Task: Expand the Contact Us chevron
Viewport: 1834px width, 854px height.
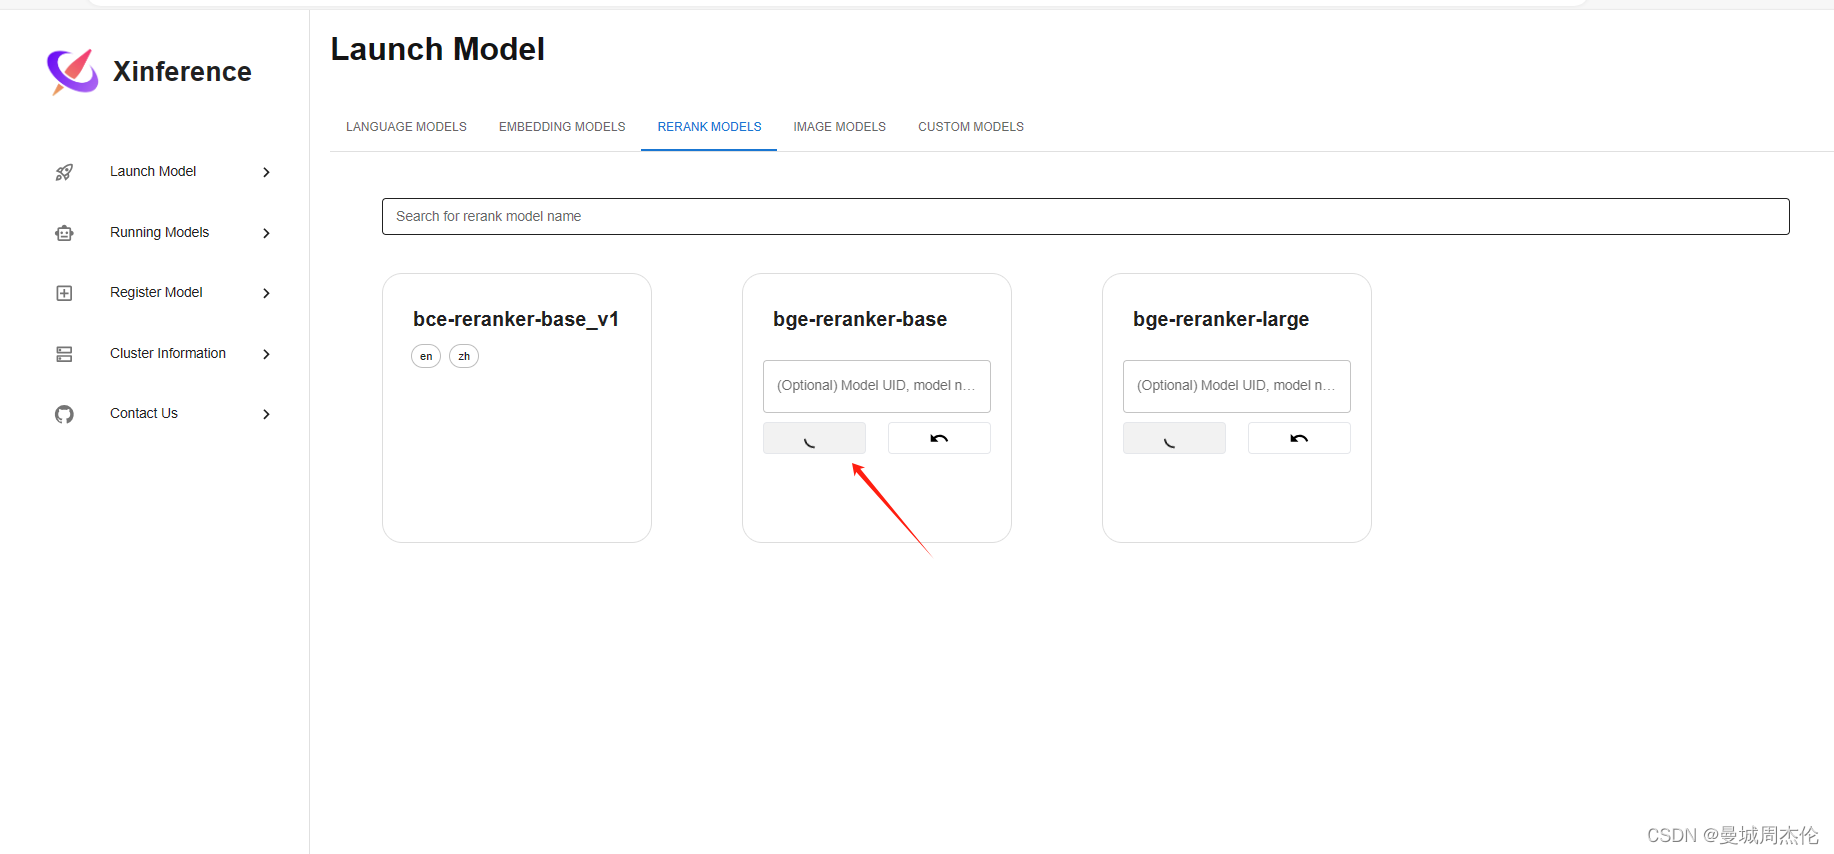Action: pyautogui.click(x=266, y=414)
